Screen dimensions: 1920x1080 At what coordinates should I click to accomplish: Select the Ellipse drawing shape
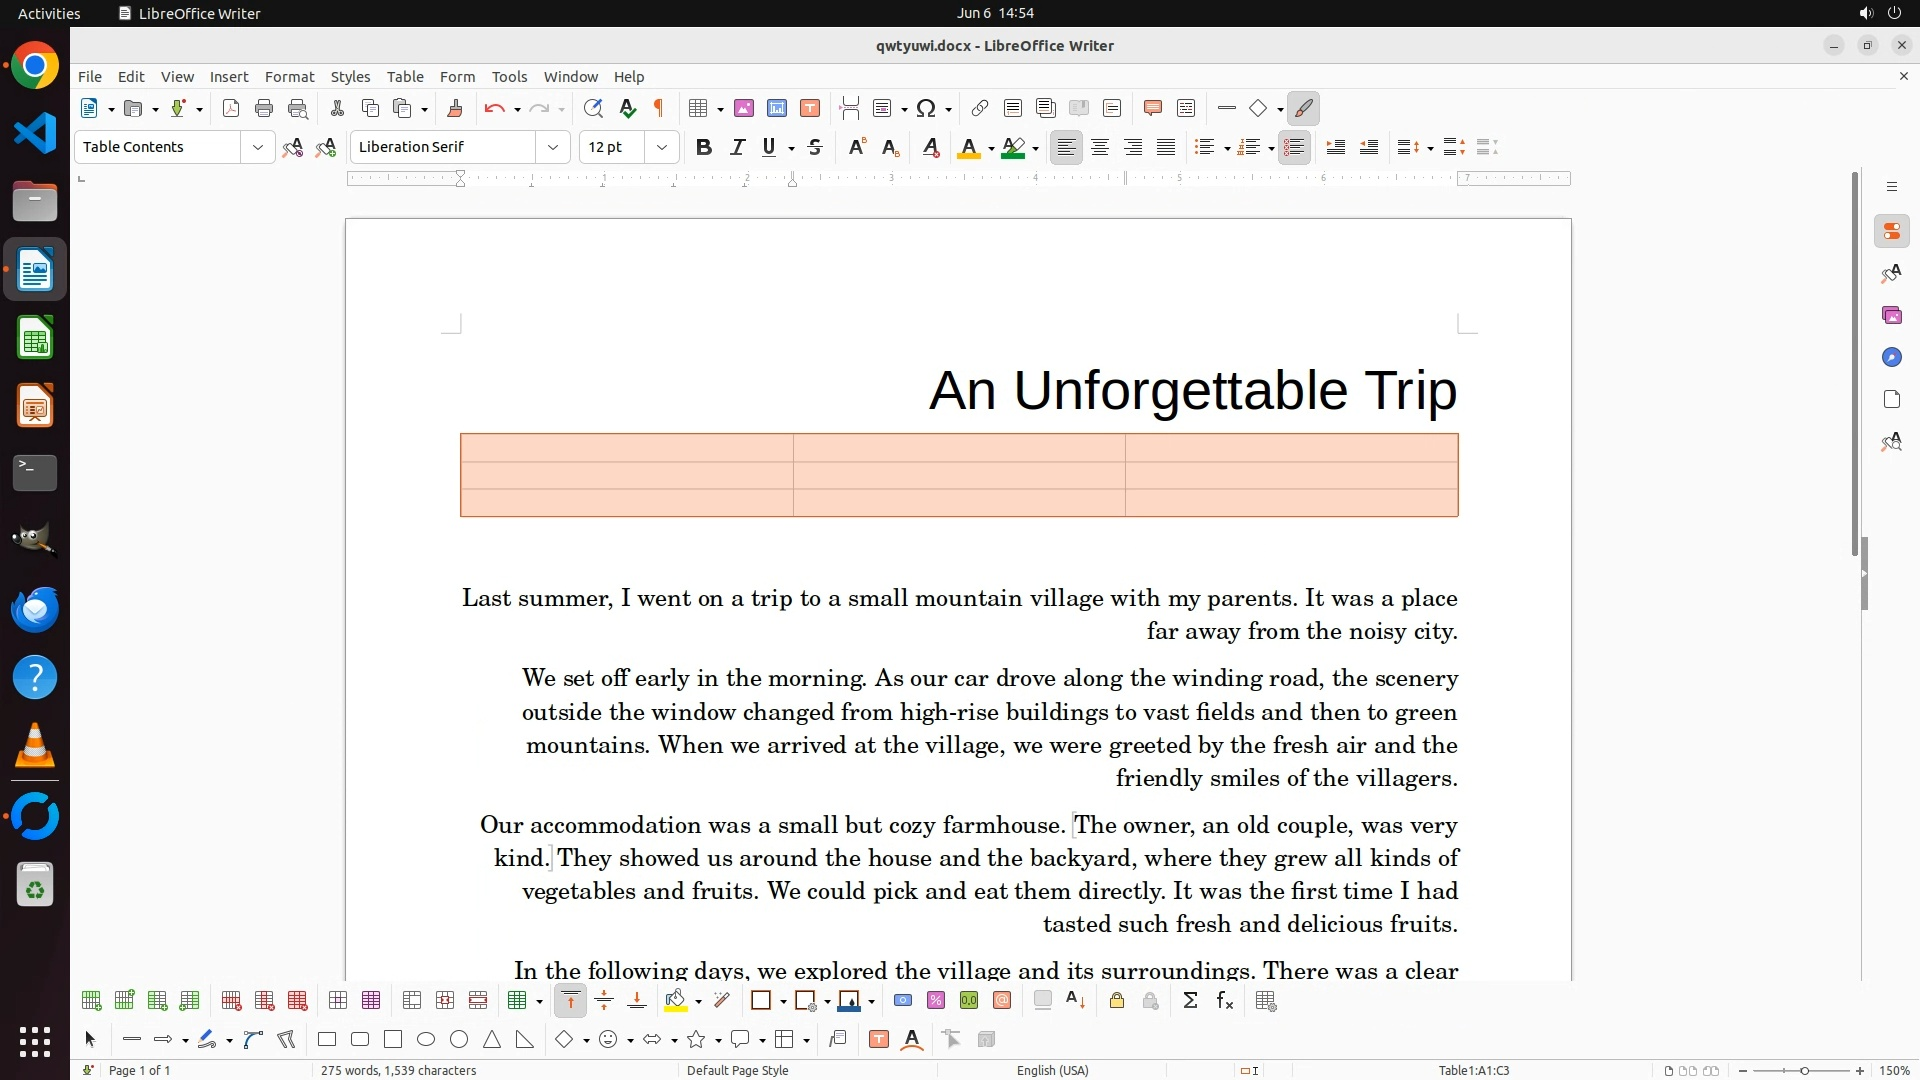(426, 1040)
